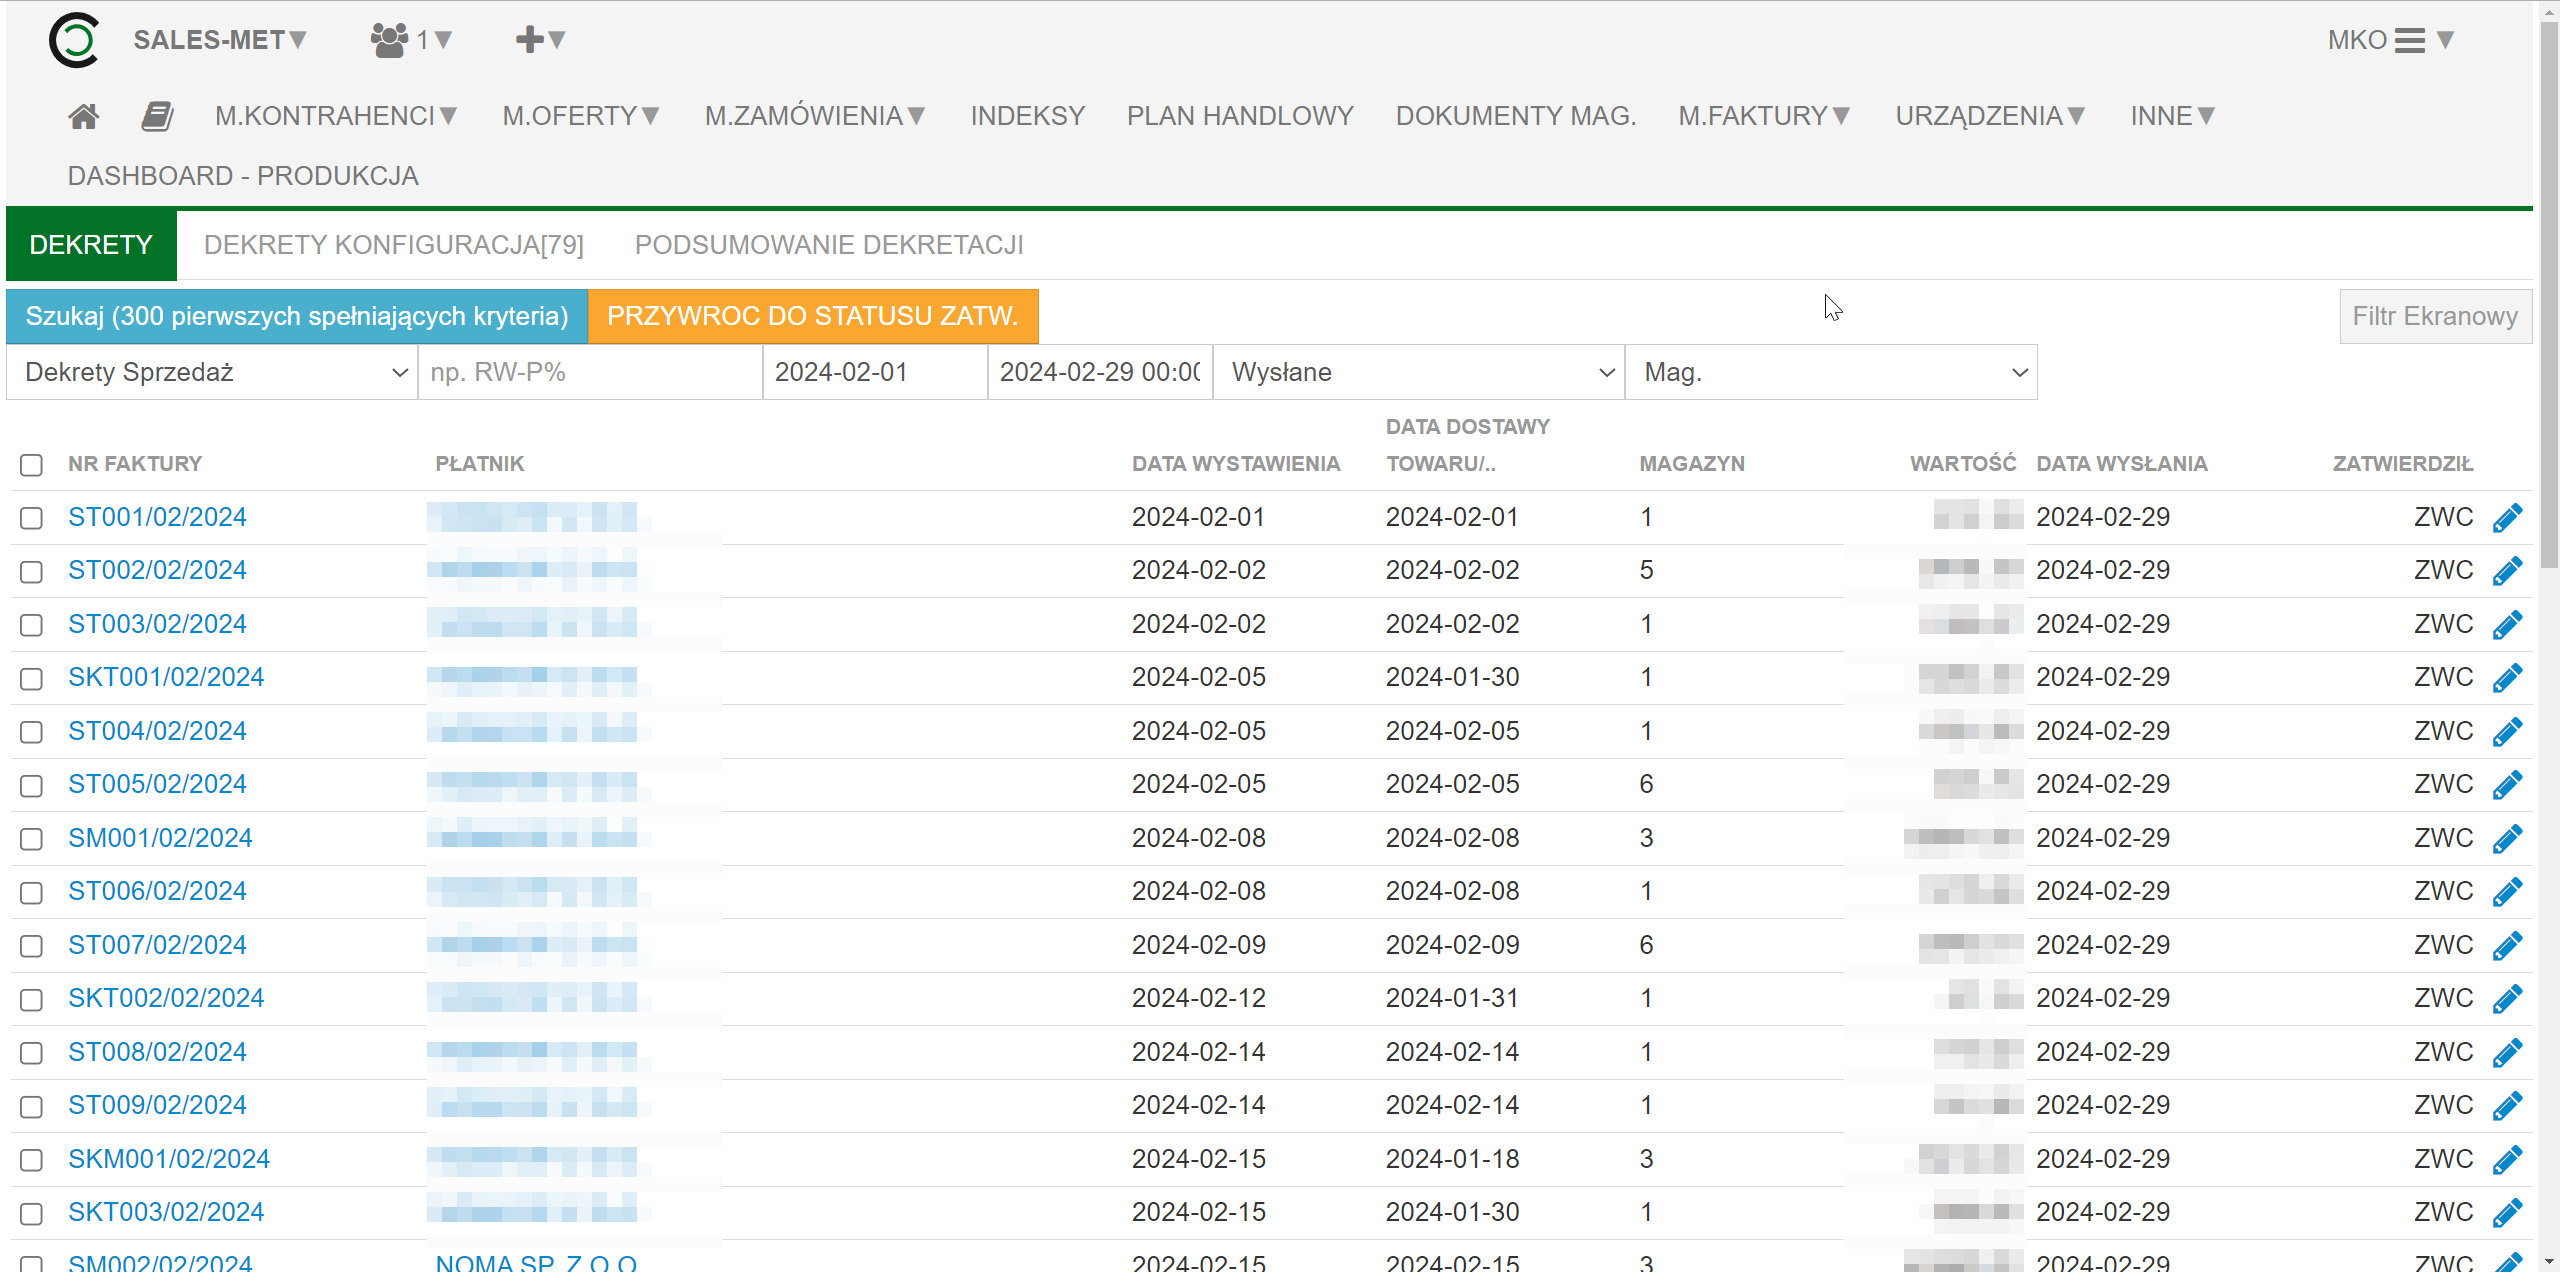This screenshot has width=2560, height=1272.
Task: Toggle the select-all header checkbox
Action: pos(31,465)
